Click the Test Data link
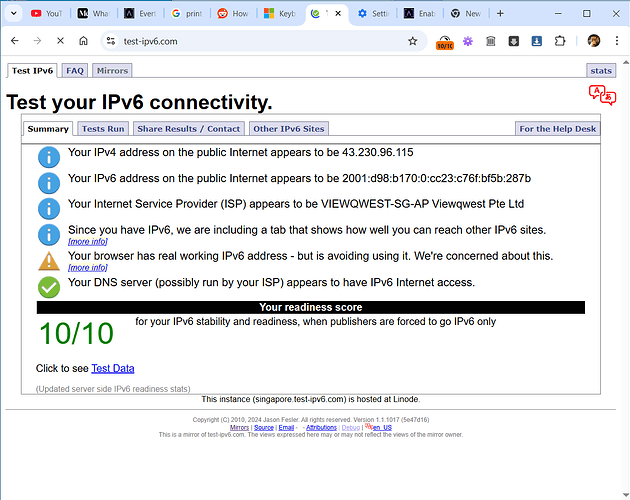Viewport: 630px width, 500px height. point(112,368)
